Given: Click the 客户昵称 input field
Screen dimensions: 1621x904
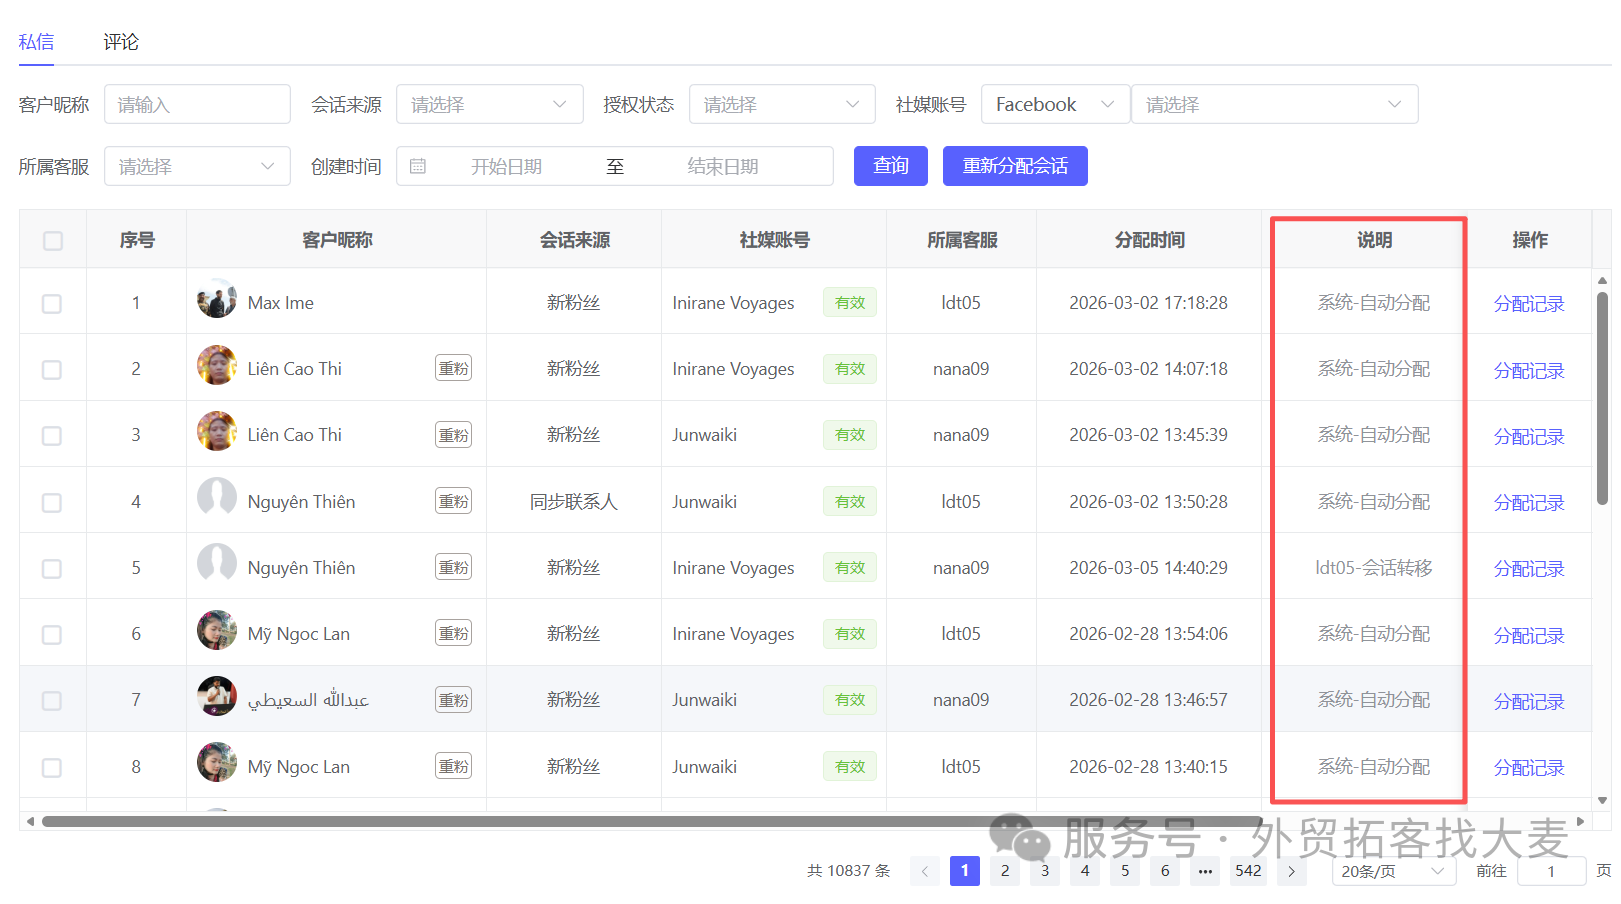Looking at the screenshot, I should (197, 104).
